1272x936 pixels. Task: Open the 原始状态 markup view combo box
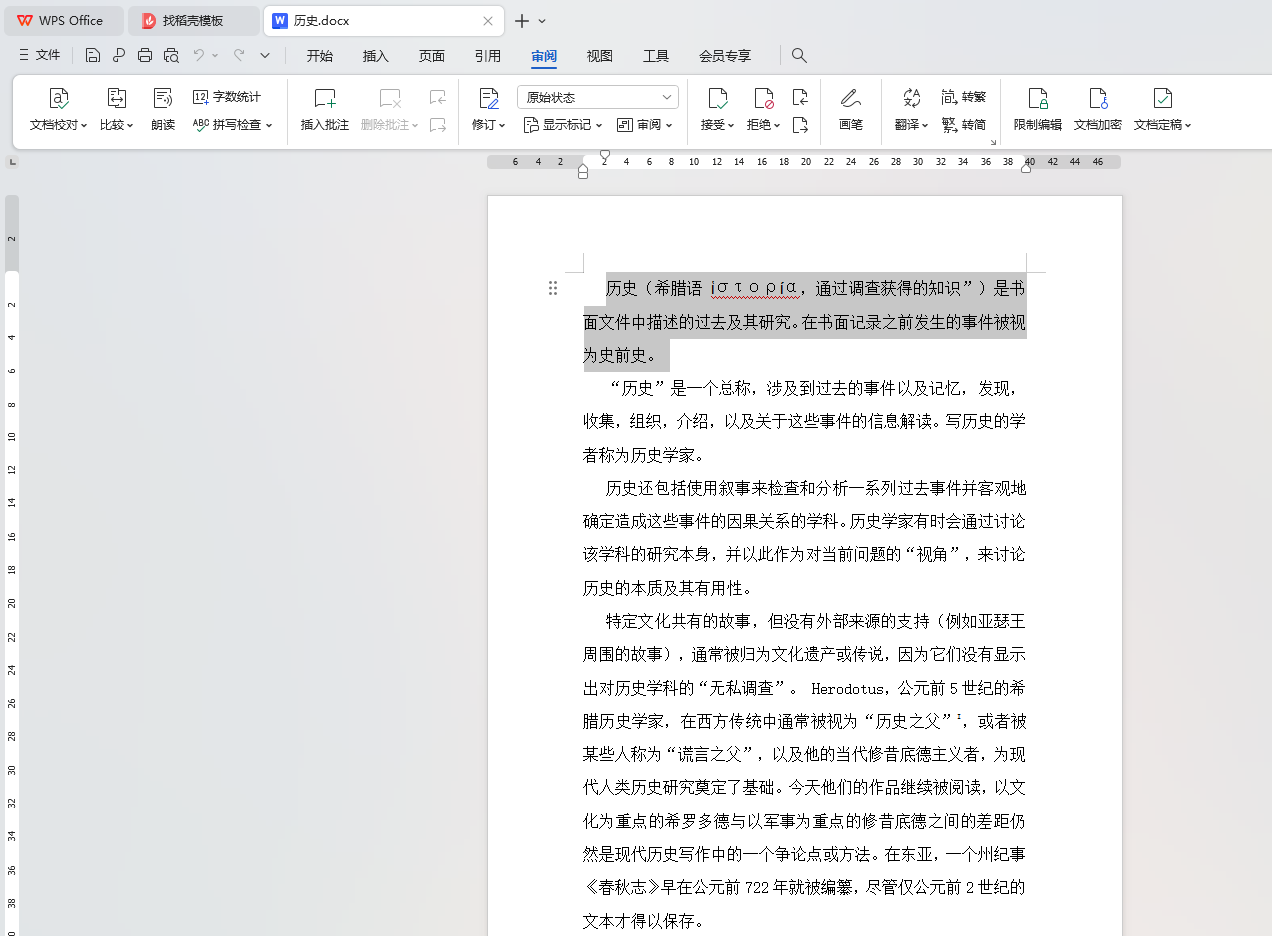(598, 97)
